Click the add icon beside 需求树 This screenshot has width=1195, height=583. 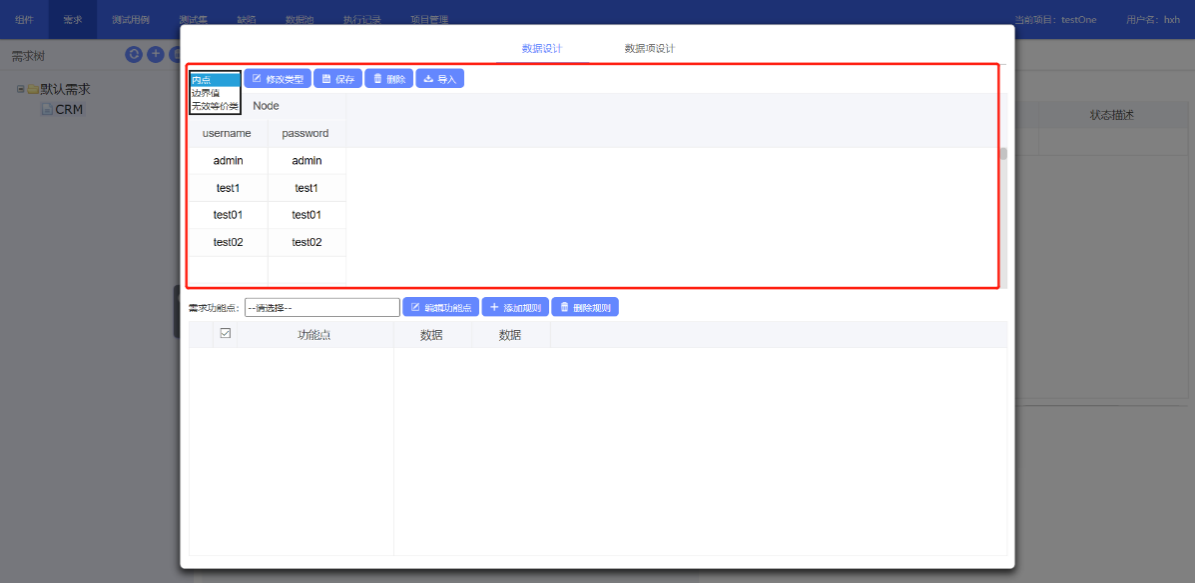coord(156,55)
